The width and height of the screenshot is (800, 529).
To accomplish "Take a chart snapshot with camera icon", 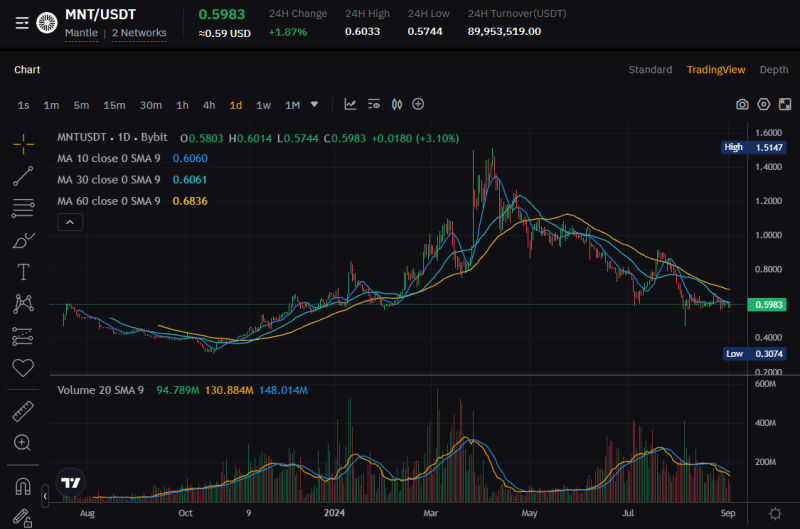I will click(742, 105).
